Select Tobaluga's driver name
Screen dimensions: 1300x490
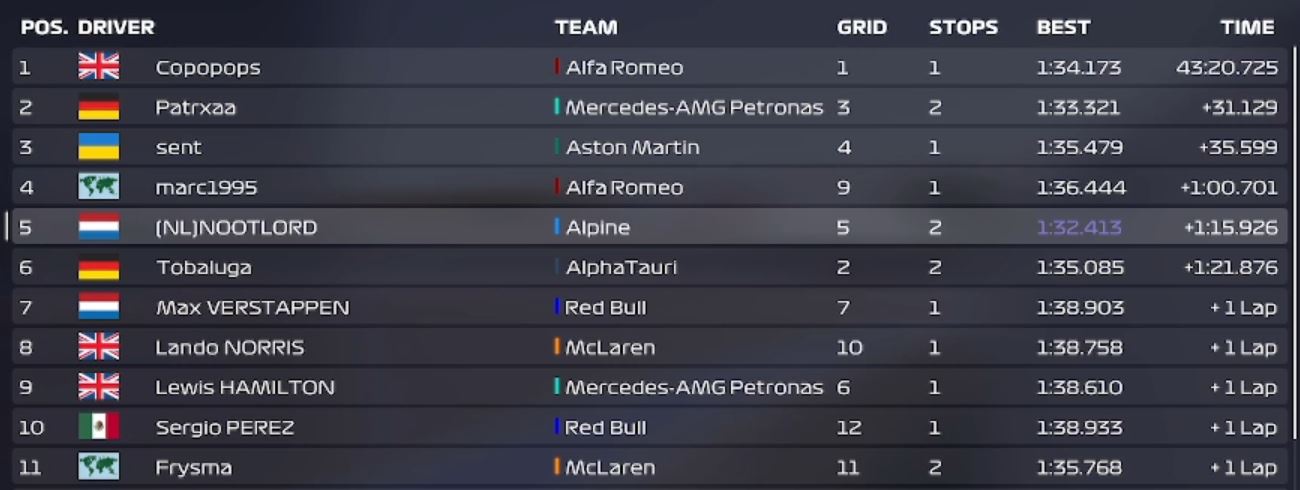203,267
